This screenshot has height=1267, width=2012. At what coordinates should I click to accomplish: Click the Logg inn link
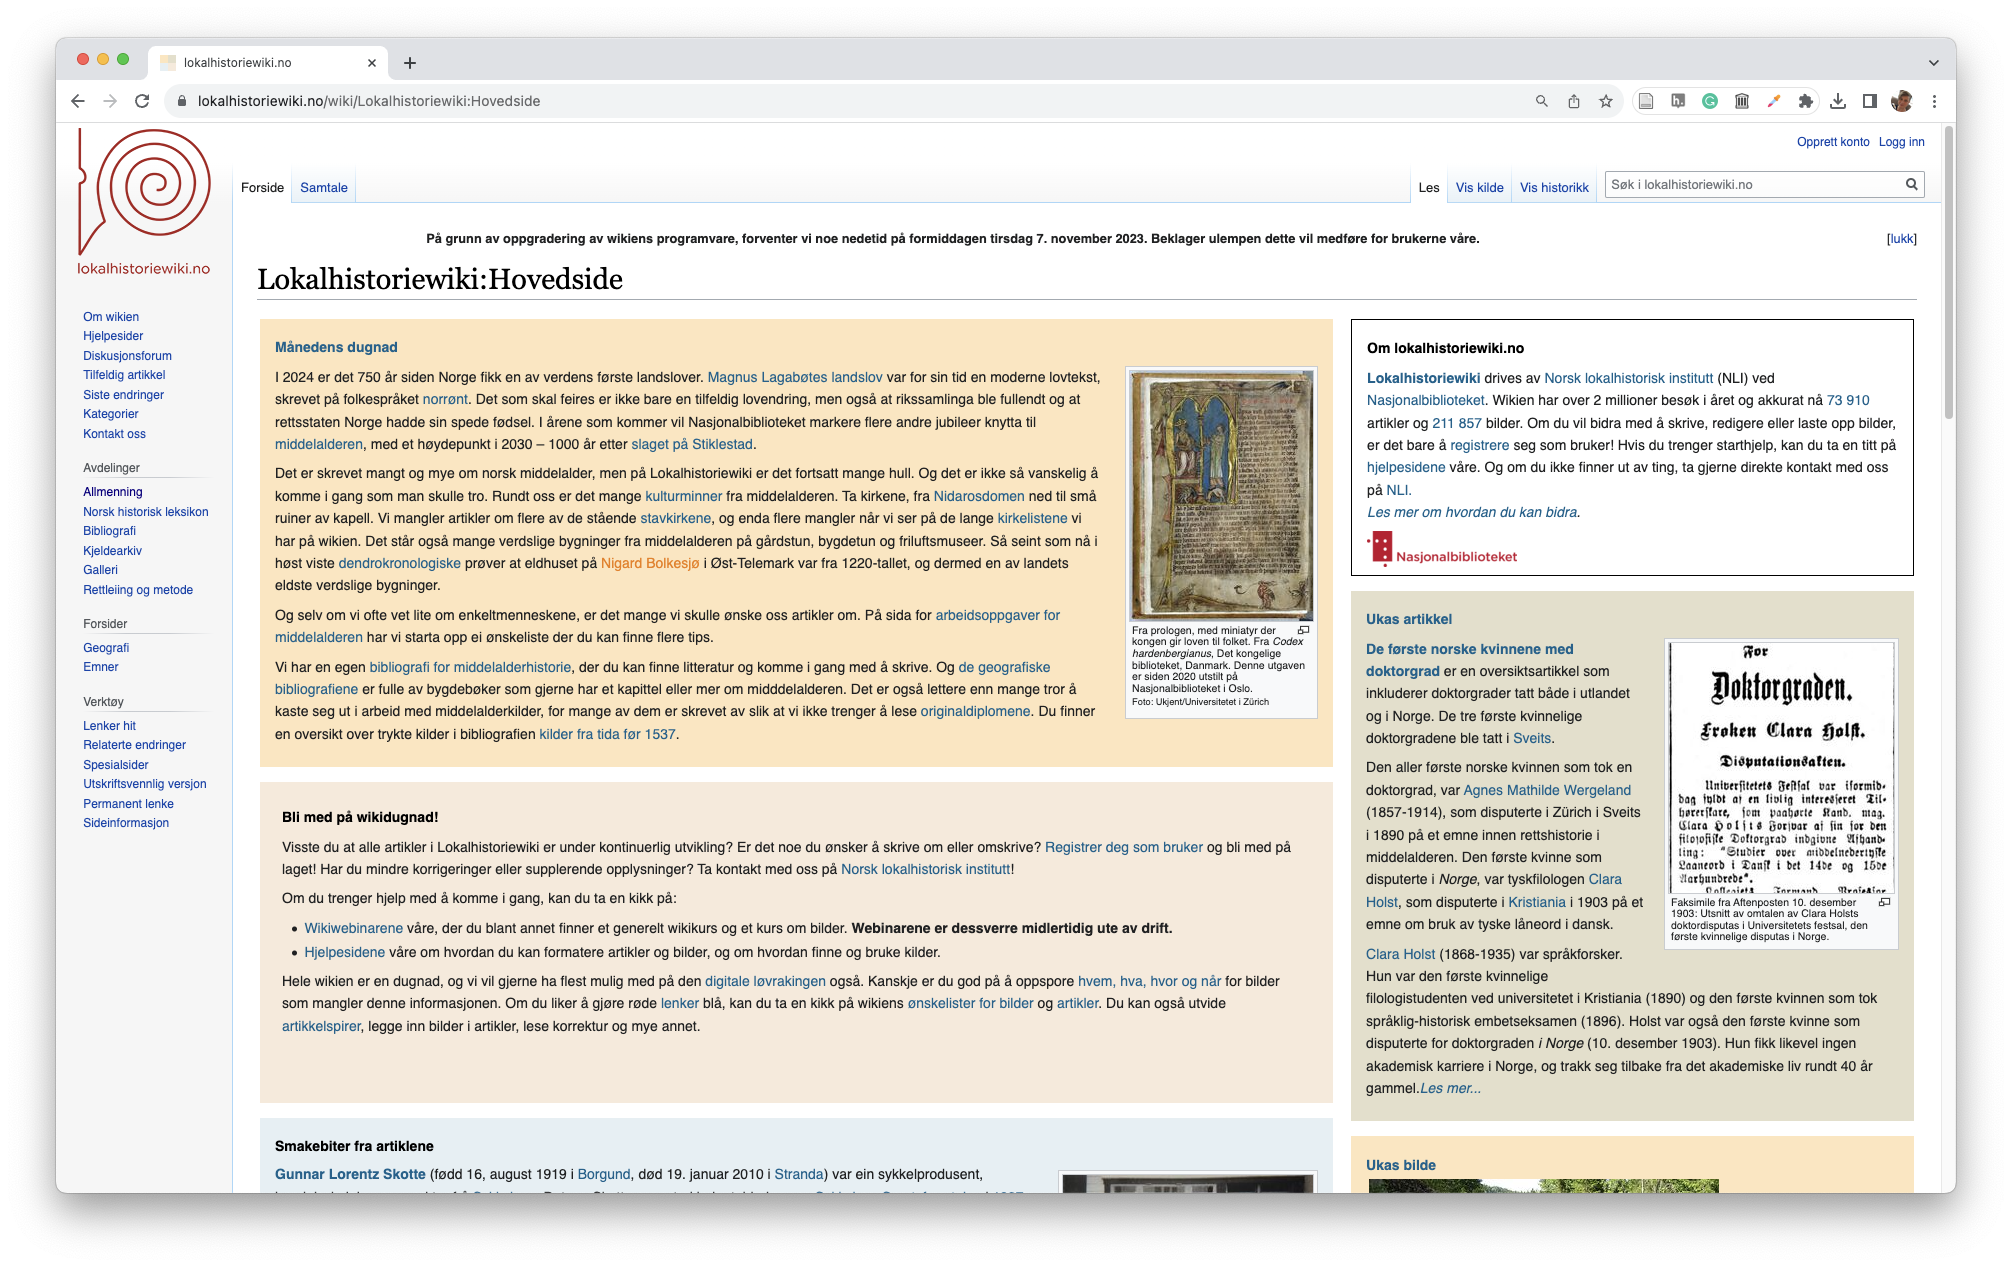pyautogui.click(x=1901, y=142)
